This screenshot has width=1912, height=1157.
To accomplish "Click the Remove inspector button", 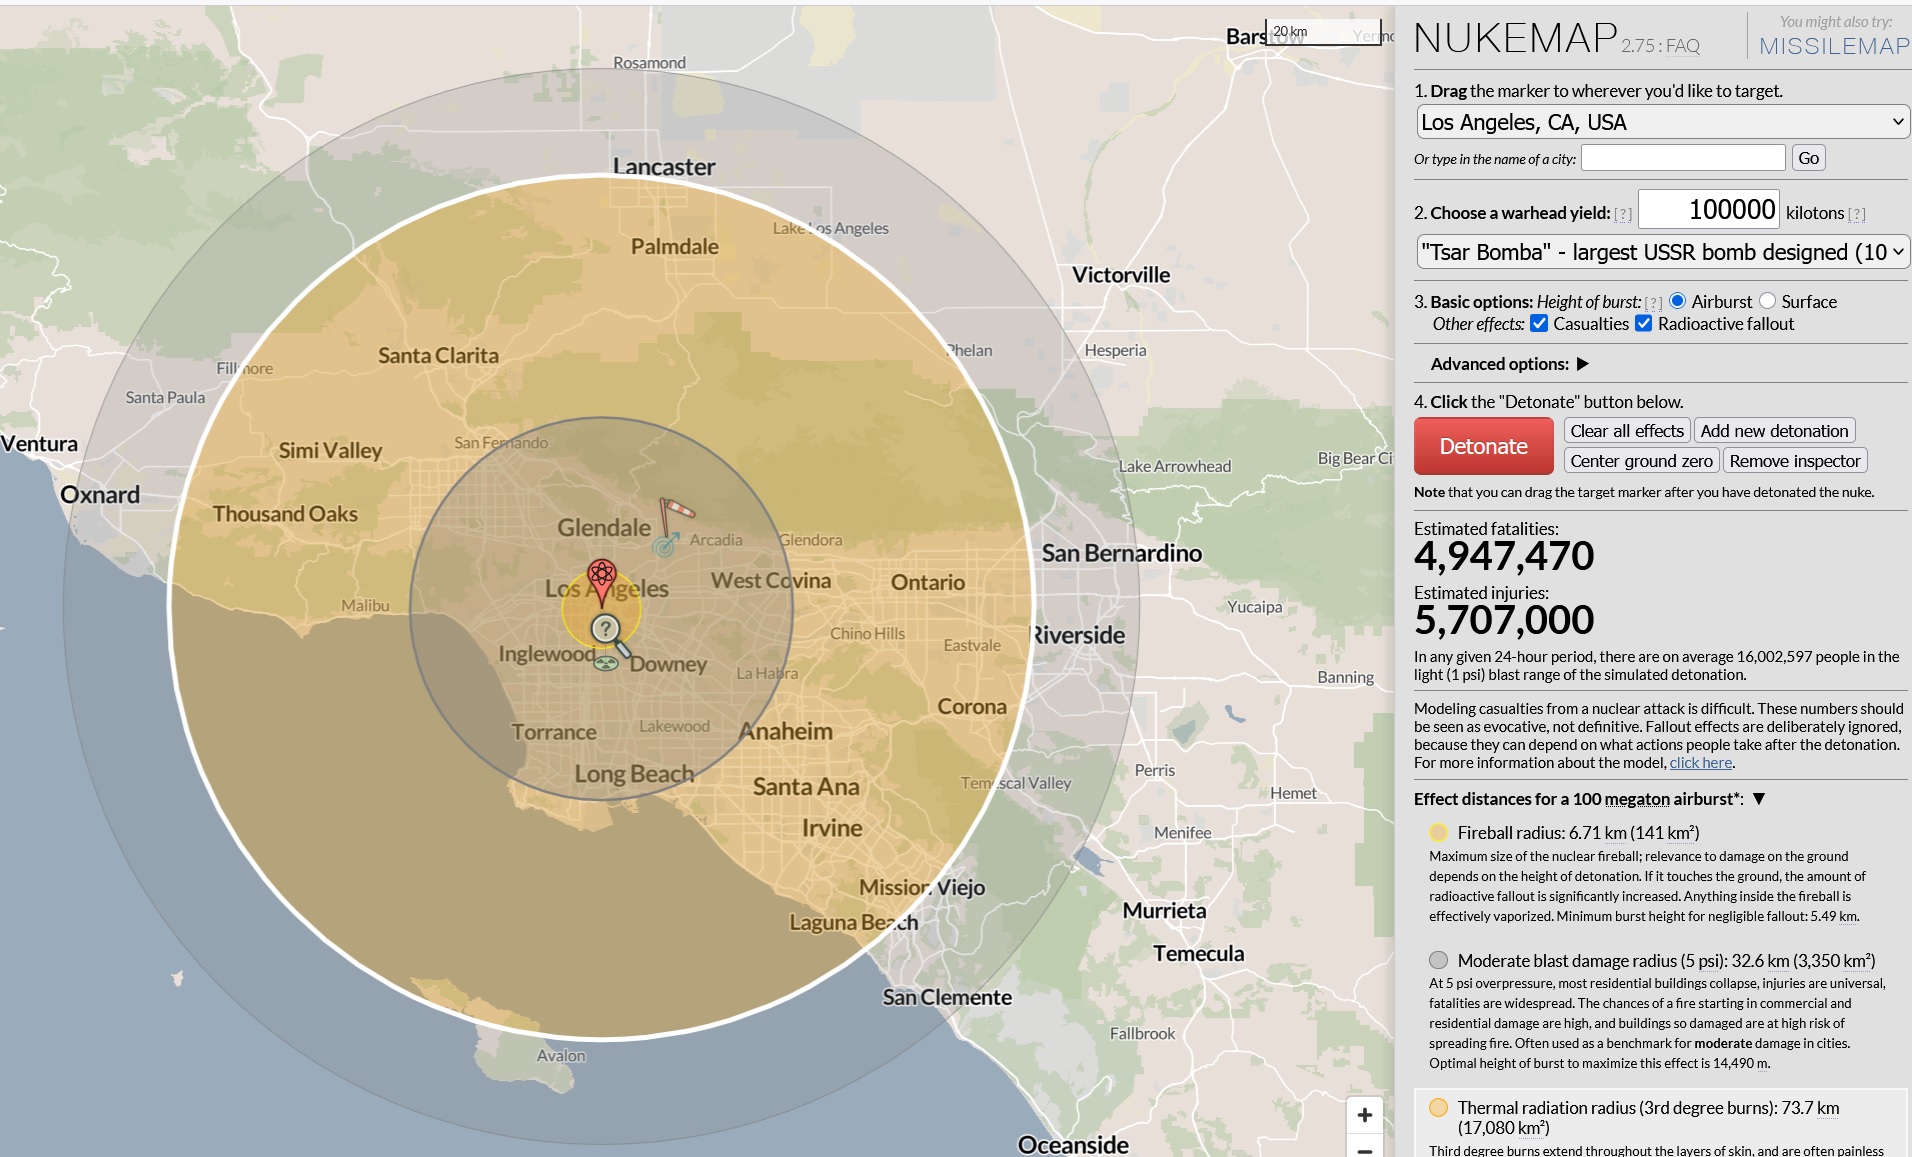I will pyautogui.click(x=1795, y=461).
